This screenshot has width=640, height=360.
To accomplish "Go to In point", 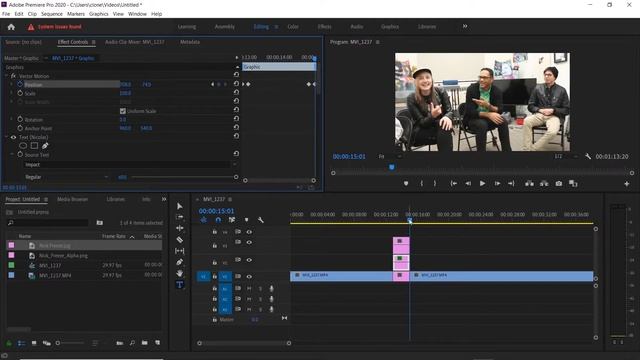I will 453,184.
